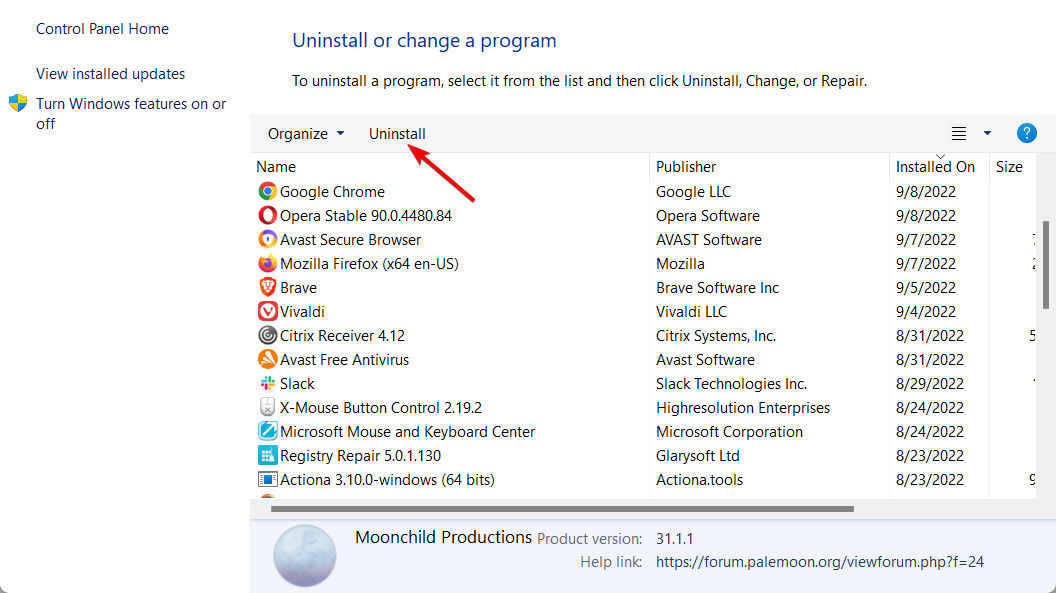The width and height of the screenshot is (1056, 593).
Task: Change view using the list view icon
Action: (x=959, y=133)
